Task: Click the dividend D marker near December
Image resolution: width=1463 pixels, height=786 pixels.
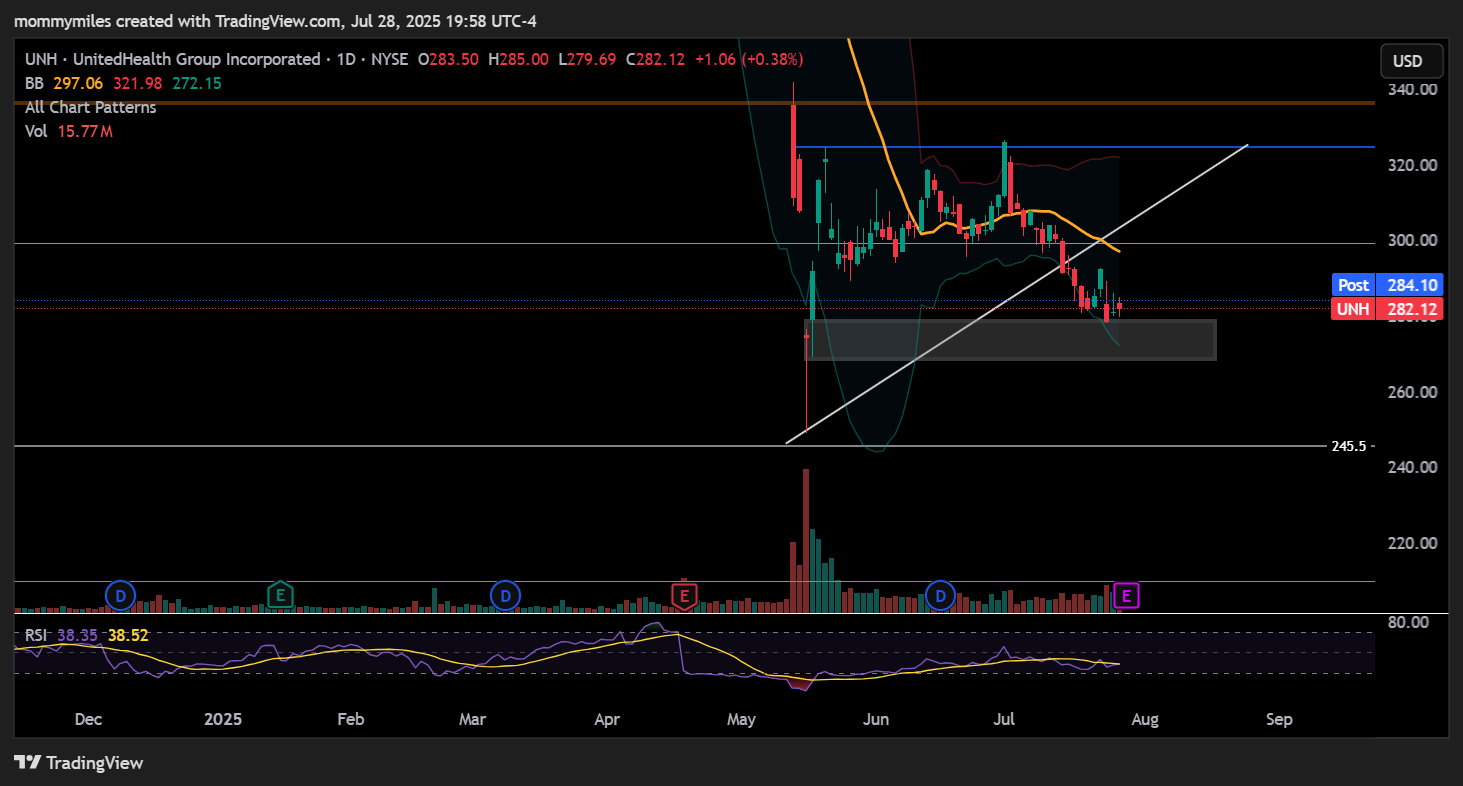Action: [120, 596]
